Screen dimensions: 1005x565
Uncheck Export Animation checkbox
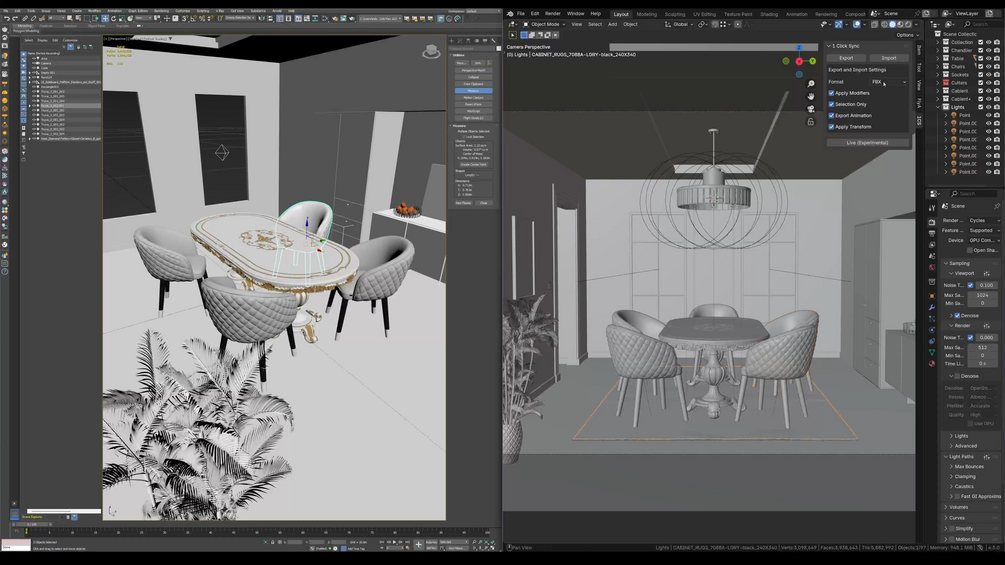pos(831,115)
